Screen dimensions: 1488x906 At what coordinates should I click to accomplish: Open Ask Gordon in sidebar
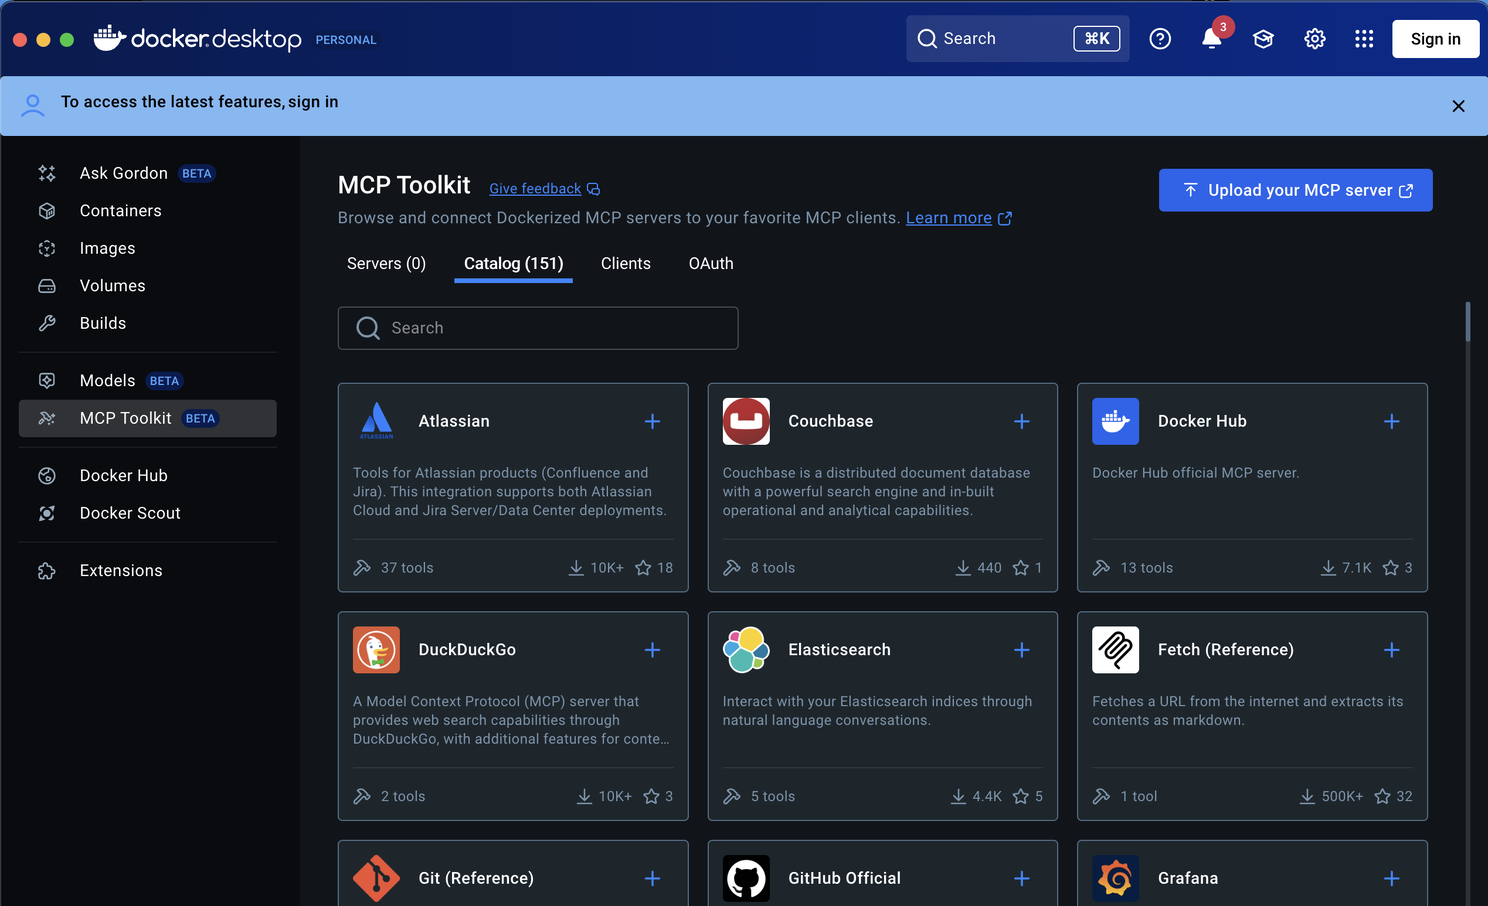pyautogui.click(x=148, y=173)
